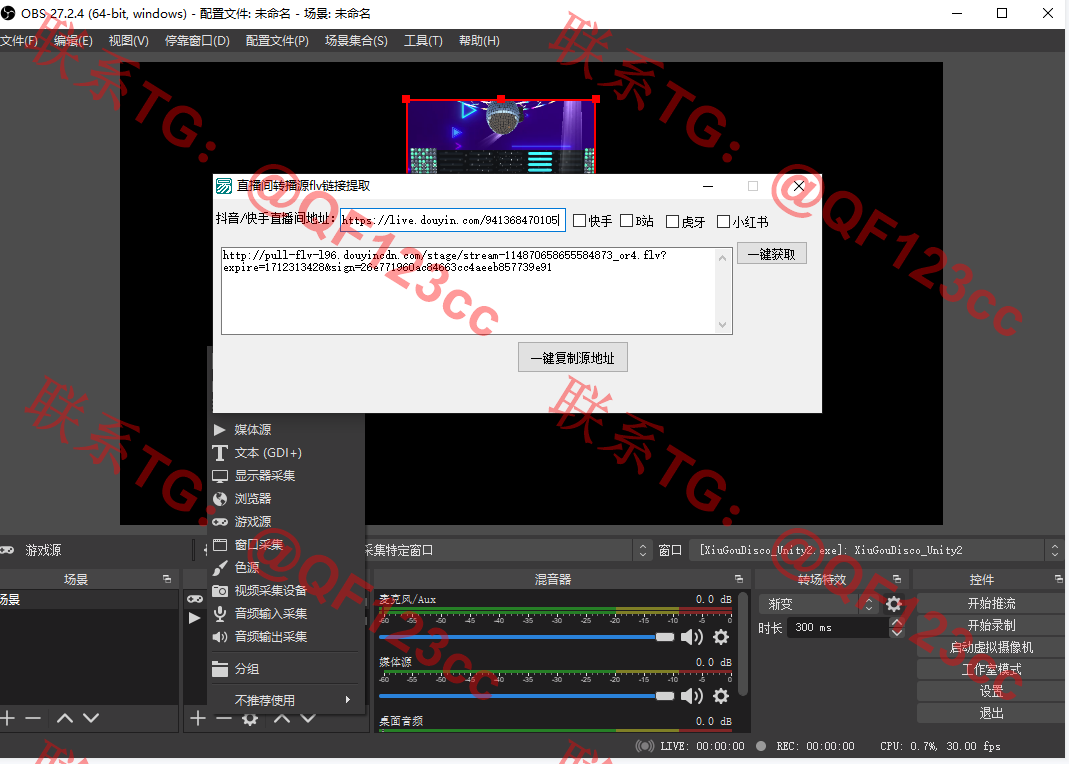
Task: Pop out the Scene Transitions dock icon
Action: coord(897,579)
